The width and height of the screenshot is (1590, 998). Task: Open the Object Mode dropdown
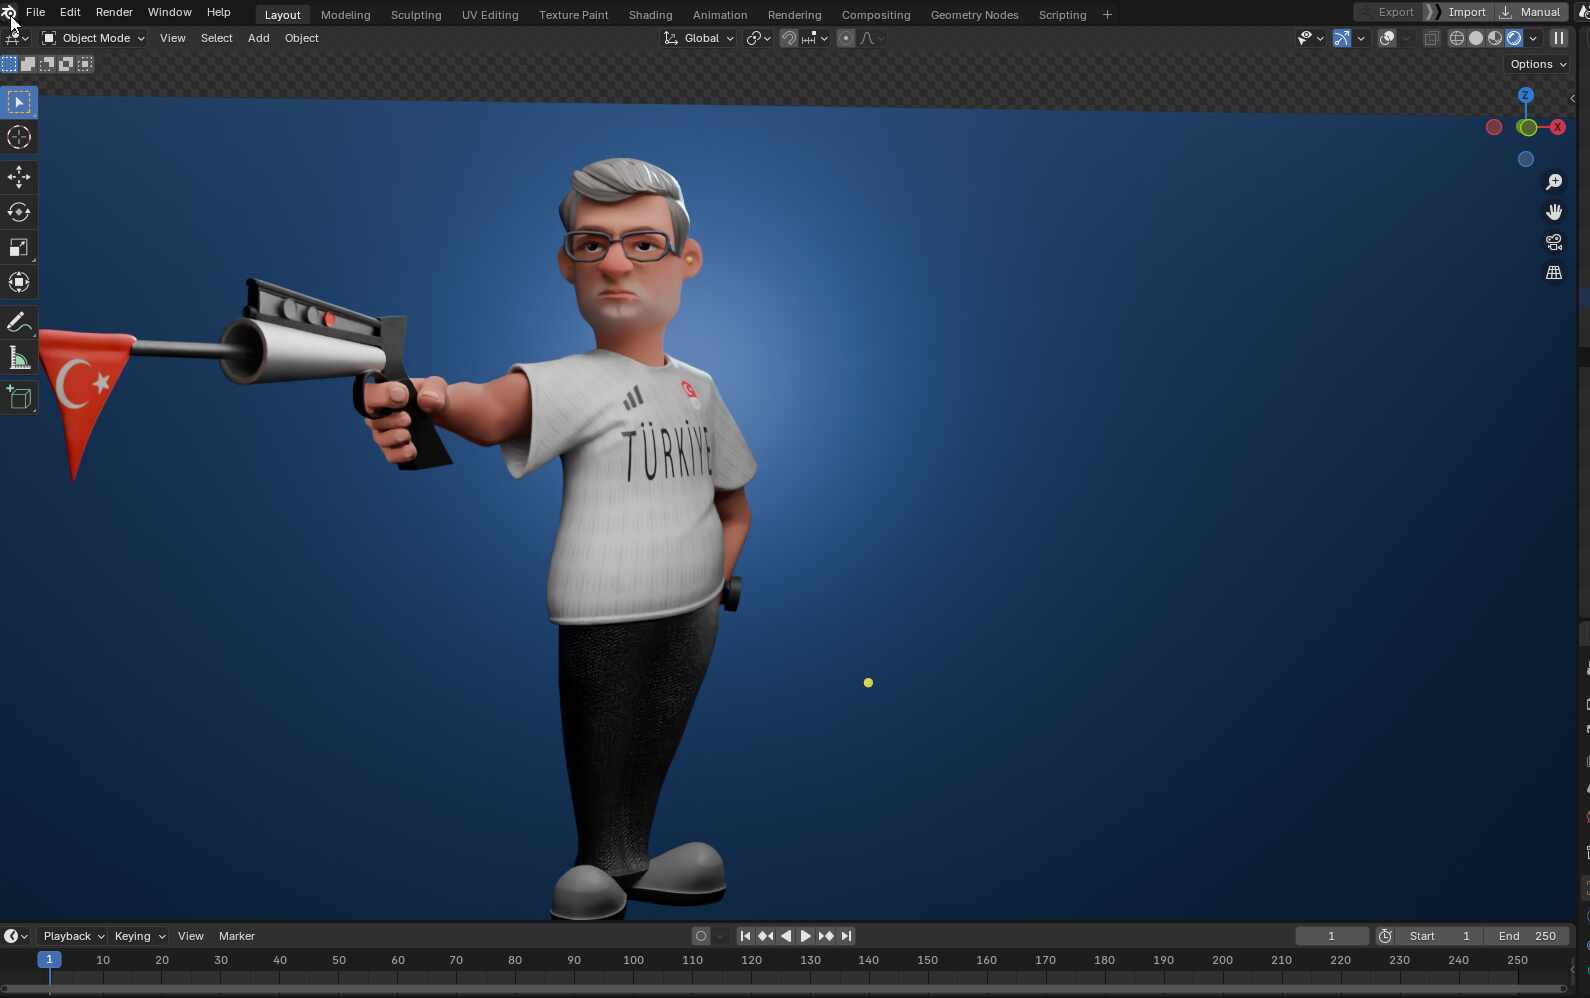[x=94, y=38]
